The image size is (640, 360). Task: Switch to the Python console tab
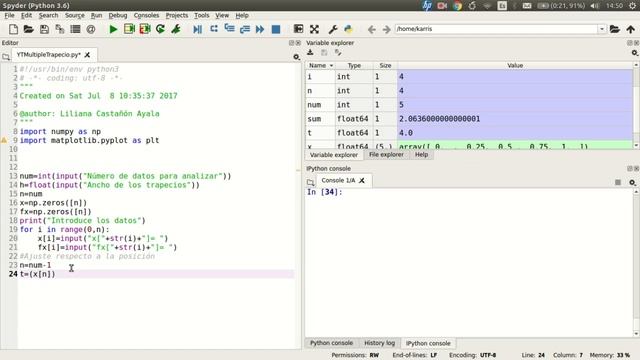pos(331,343)
